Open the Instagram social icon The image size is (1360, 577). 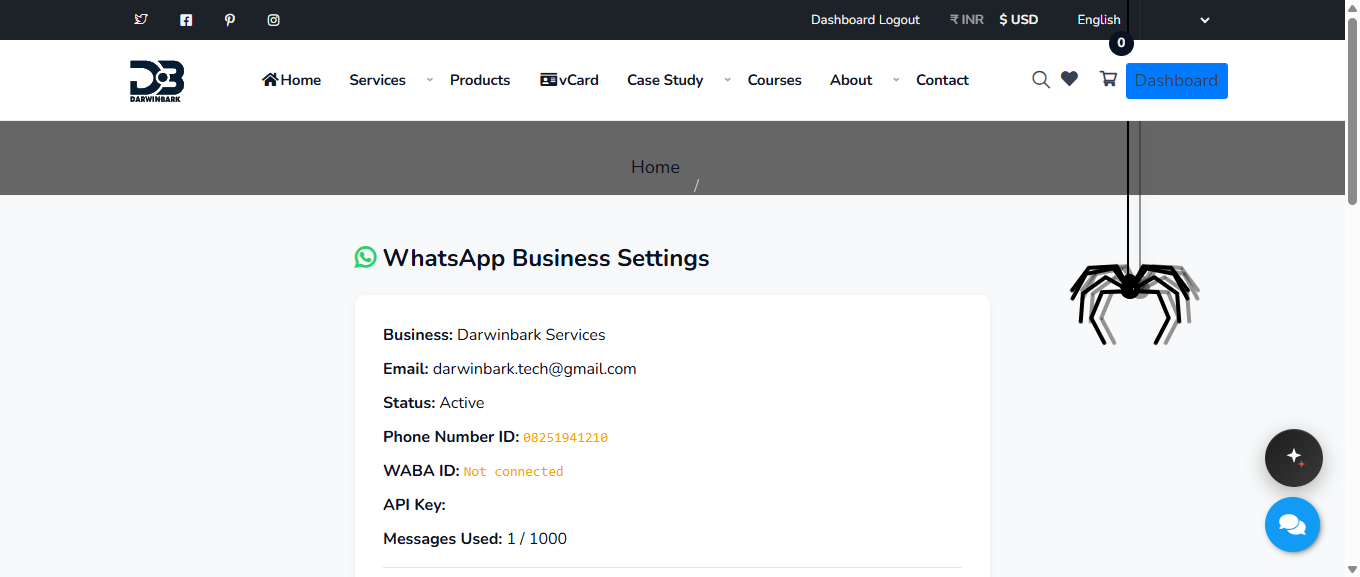pos(274,20)
